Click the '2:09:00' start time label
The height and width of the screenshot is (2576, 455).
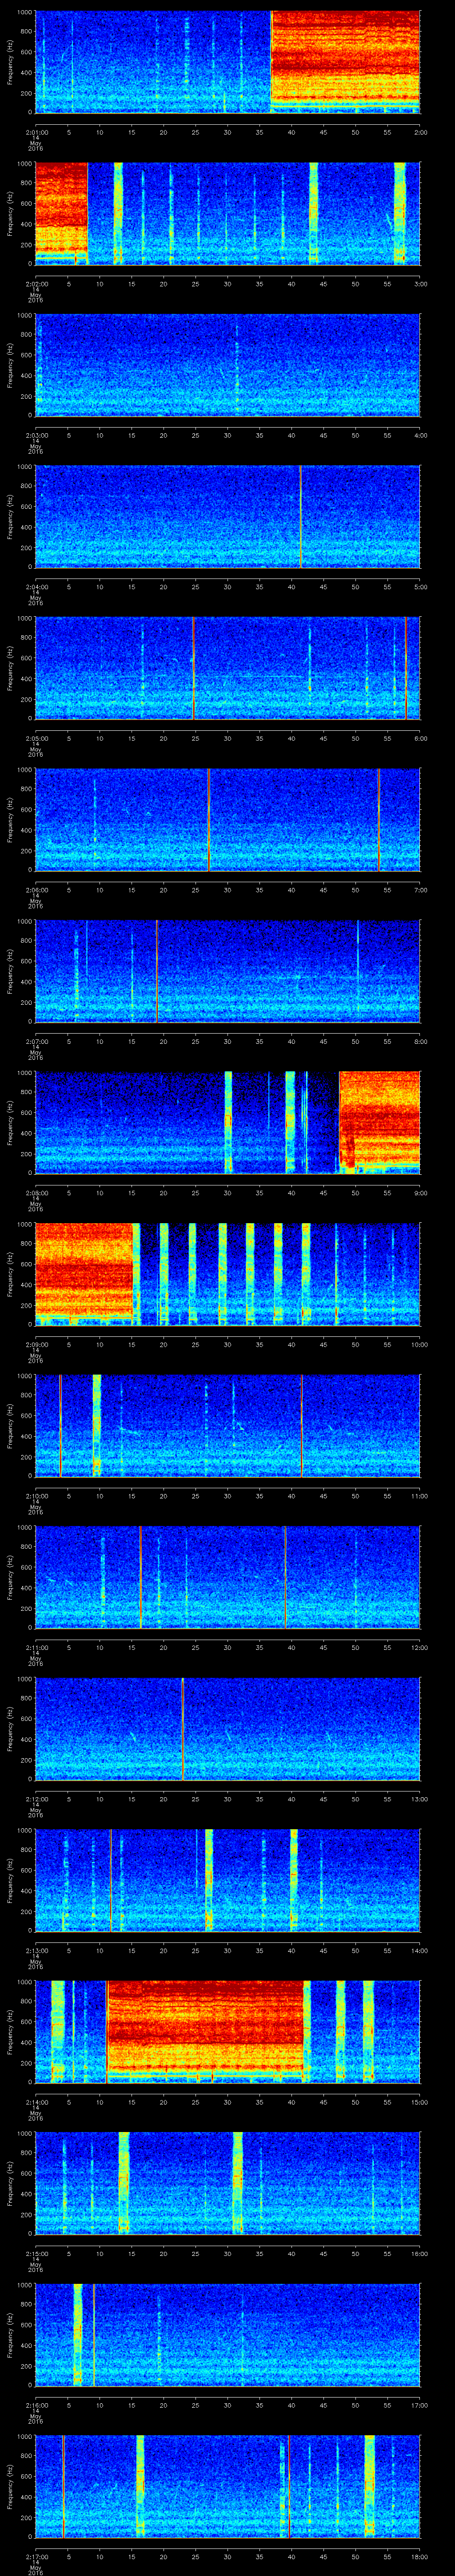coord(36,1344)
